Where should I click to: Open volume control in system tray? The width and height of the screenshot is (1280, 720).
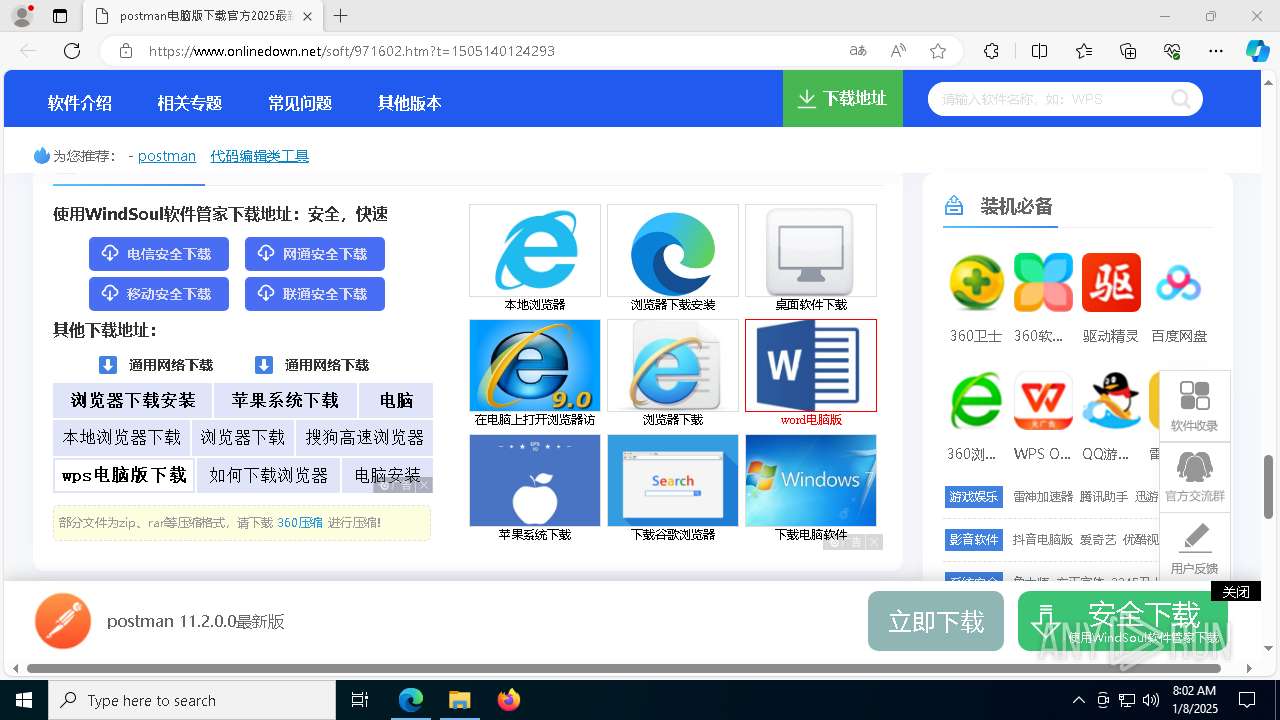point(1151,700)
